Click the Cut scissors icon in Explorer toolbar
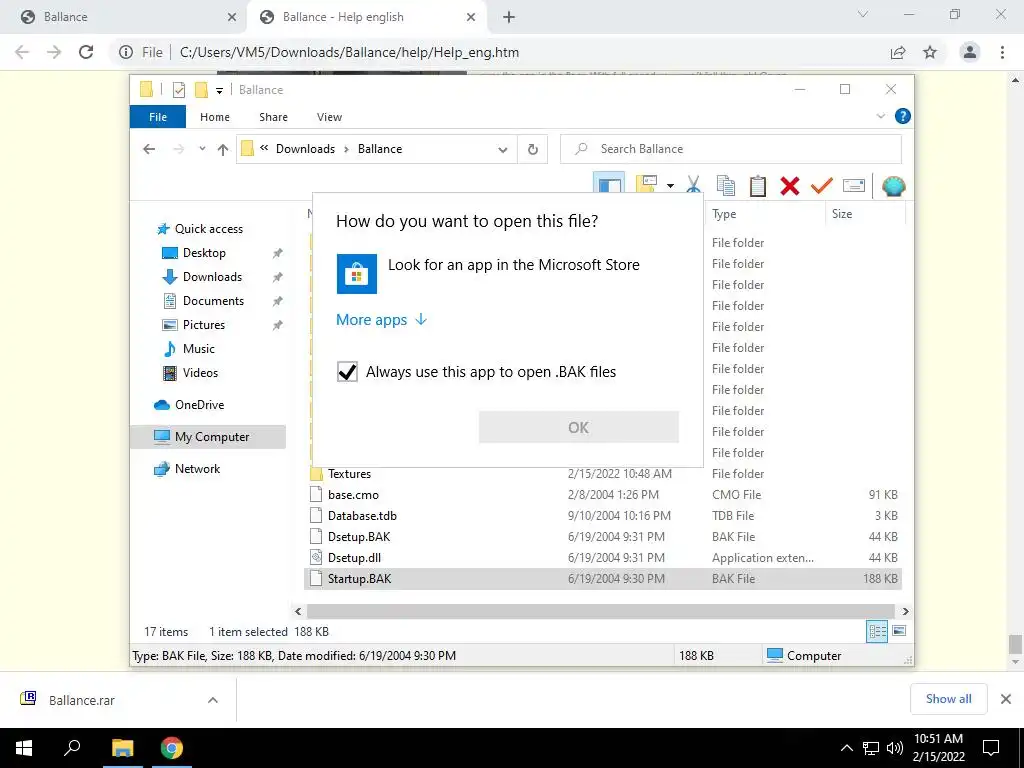Viewport: 1024px width, 768px height. pyautogui.click(x=694, y=186)
